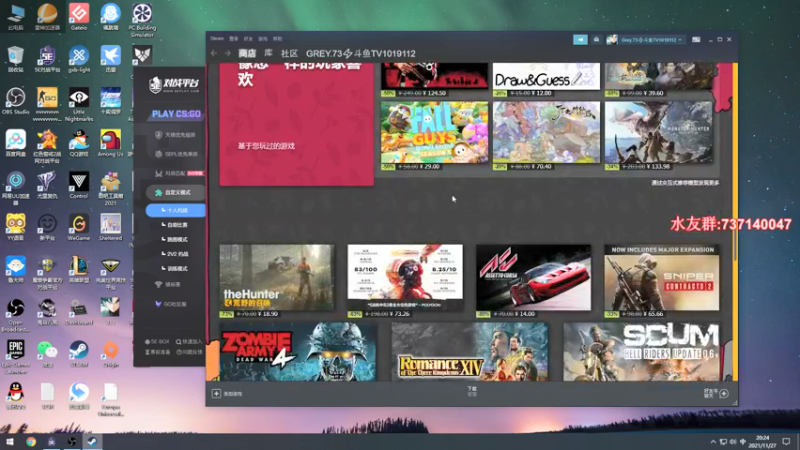This screenshot has width=800, height=450.
Task: Click the Steam user avatar picture
Action: [x=611, y=40]
